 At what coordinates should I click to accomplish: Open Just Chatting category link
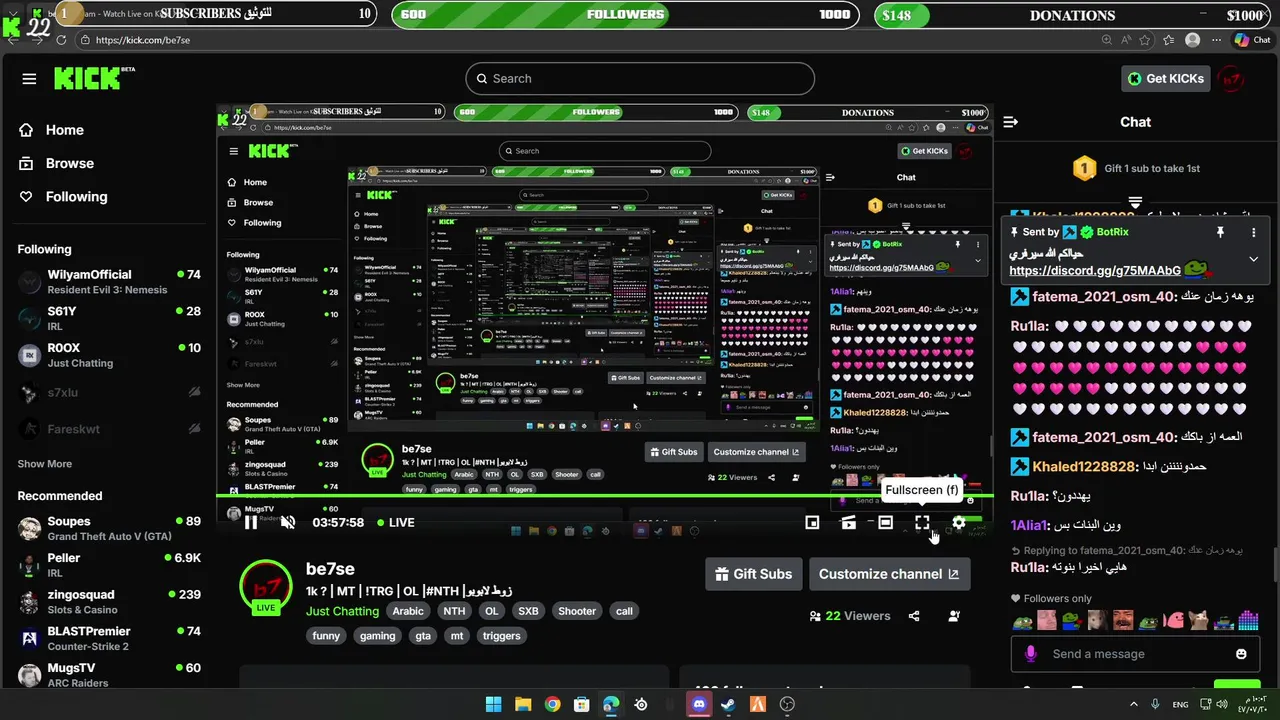coord(342,611)
